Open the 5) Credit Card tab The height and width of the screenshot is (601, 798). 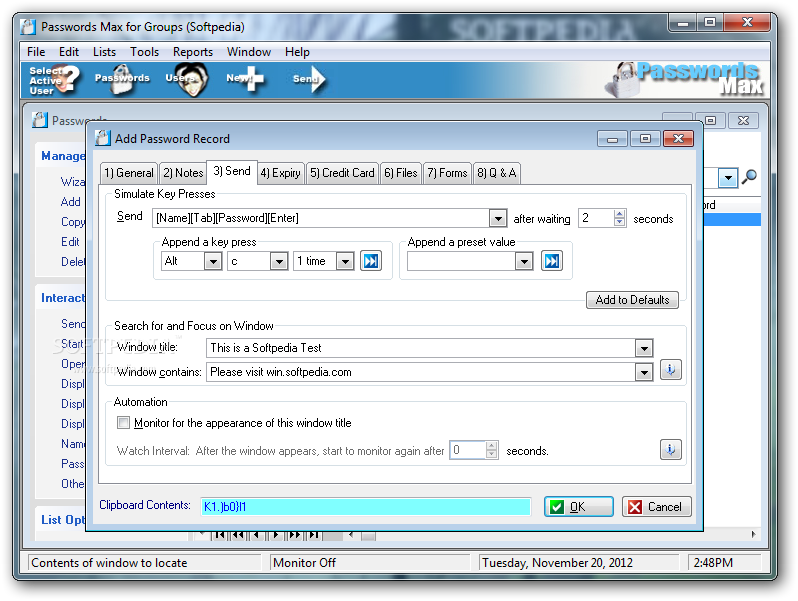coord(342,174)
